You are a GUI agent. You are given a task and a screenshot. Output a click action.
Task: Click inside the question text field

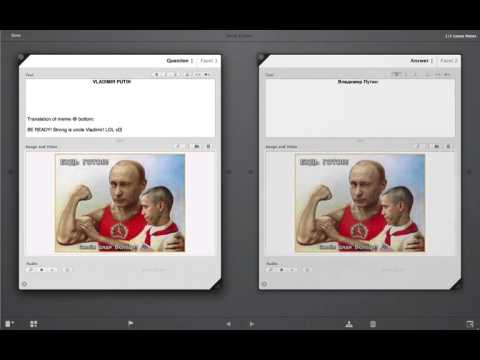pyautogui.click(x=120, y=107)
